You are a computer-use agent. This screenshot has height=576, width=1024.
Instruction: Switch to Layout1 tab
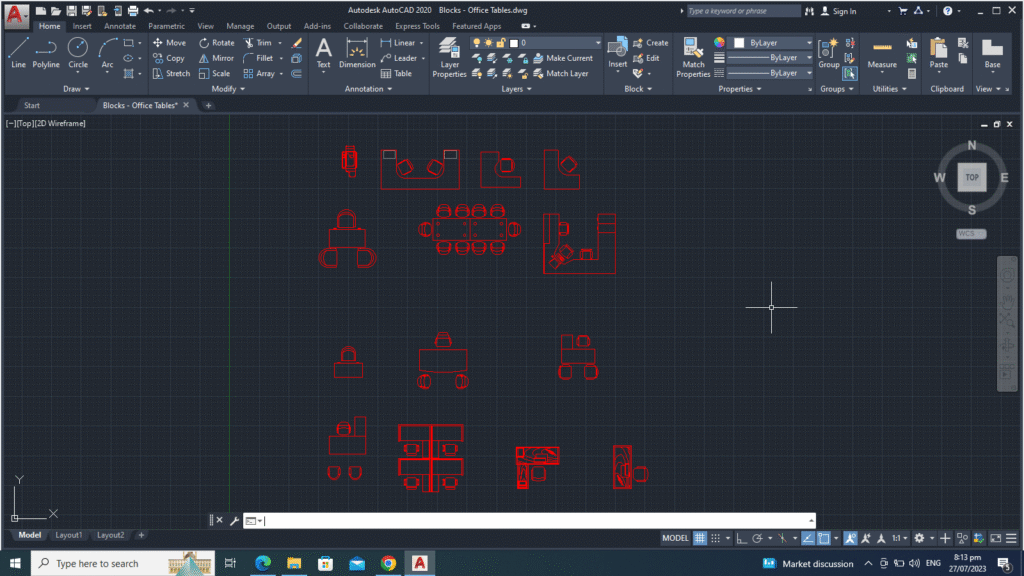[69, 535]
